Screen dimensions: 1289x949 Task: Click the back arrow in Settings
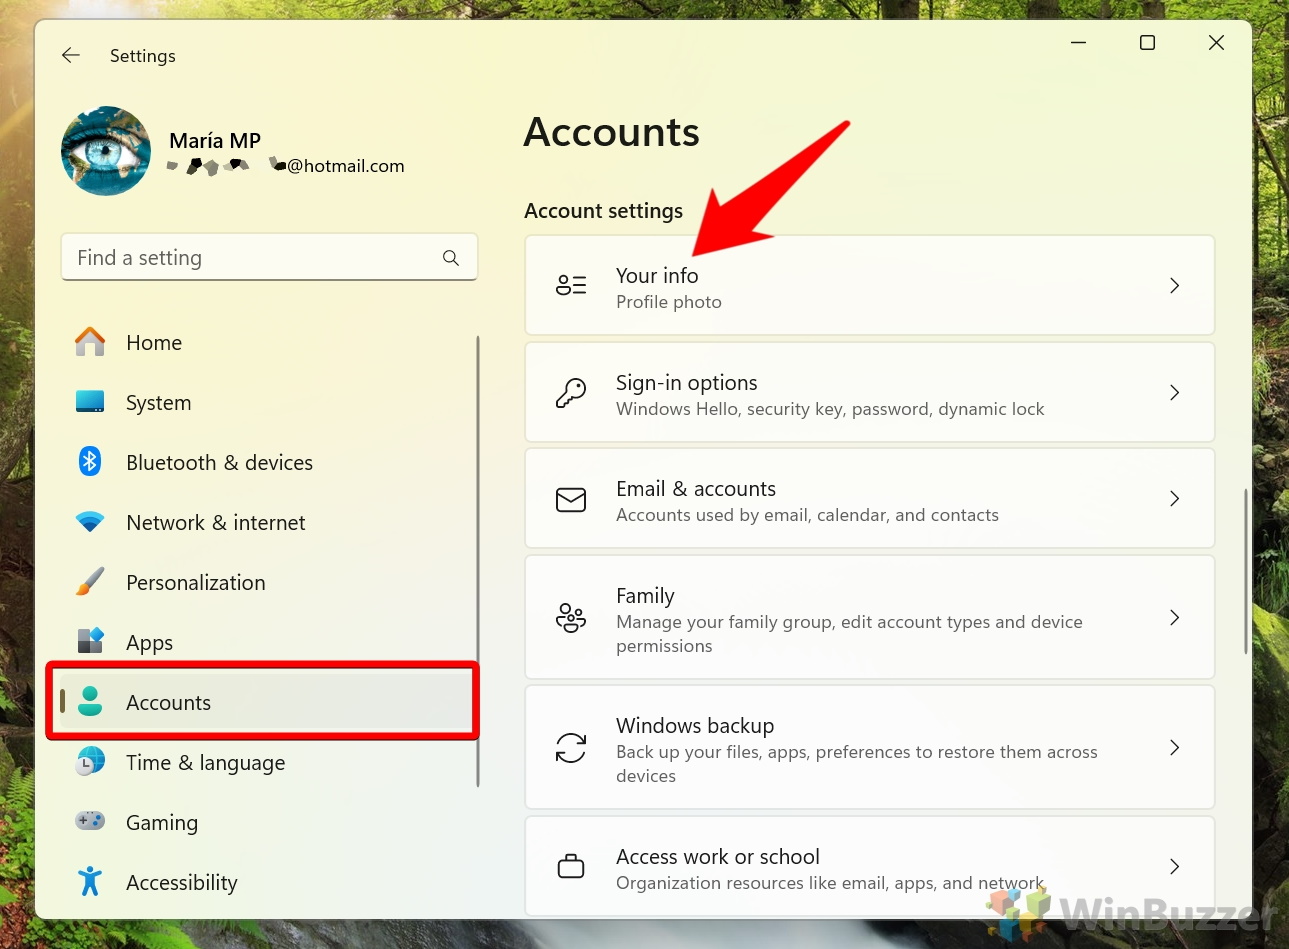[71, 56]
